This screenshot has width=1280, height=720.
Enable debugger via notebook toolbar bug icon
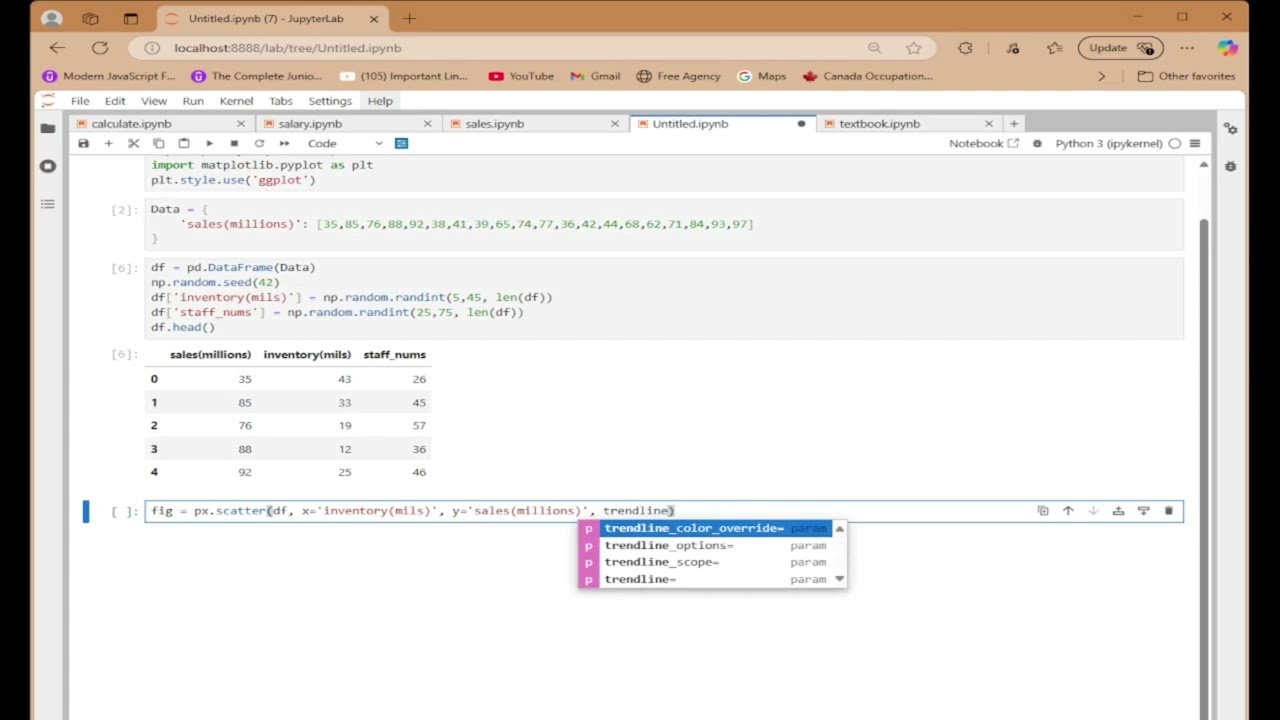click(1037, 143)
